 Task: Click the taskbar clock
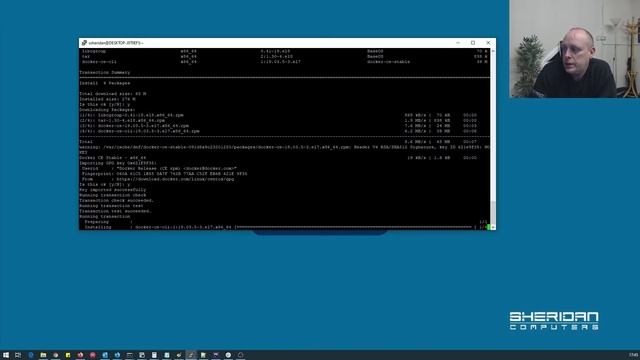click(633, 355)
